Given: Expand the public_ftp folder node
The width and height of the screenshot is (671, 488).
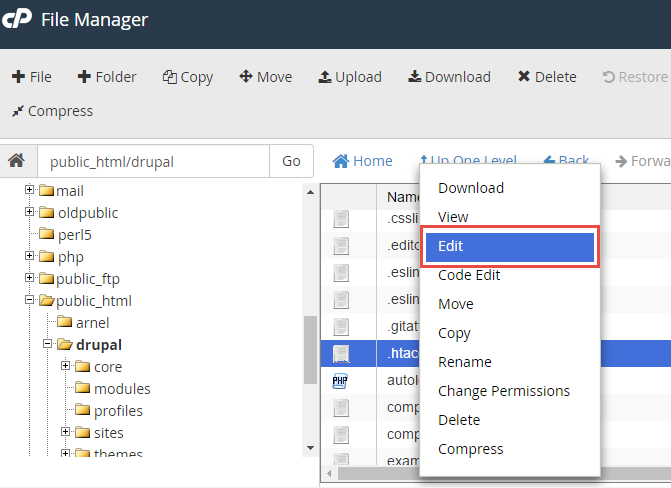Looking at the screenshot, I should [30, 278].
